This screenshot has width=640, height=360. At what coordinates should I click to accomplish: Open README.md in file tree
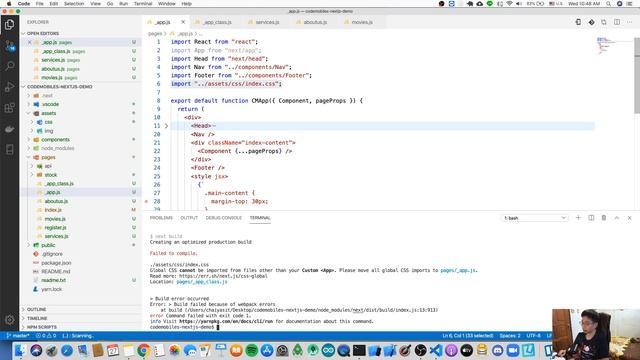click(56, 271)
